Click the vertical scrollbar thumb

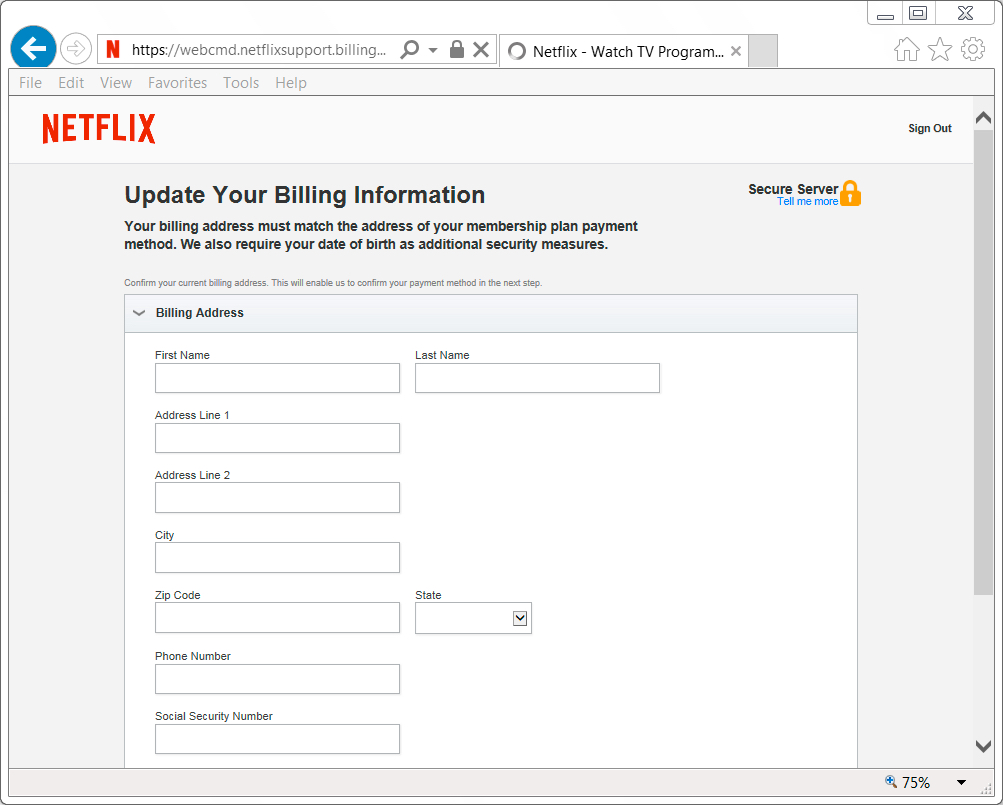[x=983, y=363]
